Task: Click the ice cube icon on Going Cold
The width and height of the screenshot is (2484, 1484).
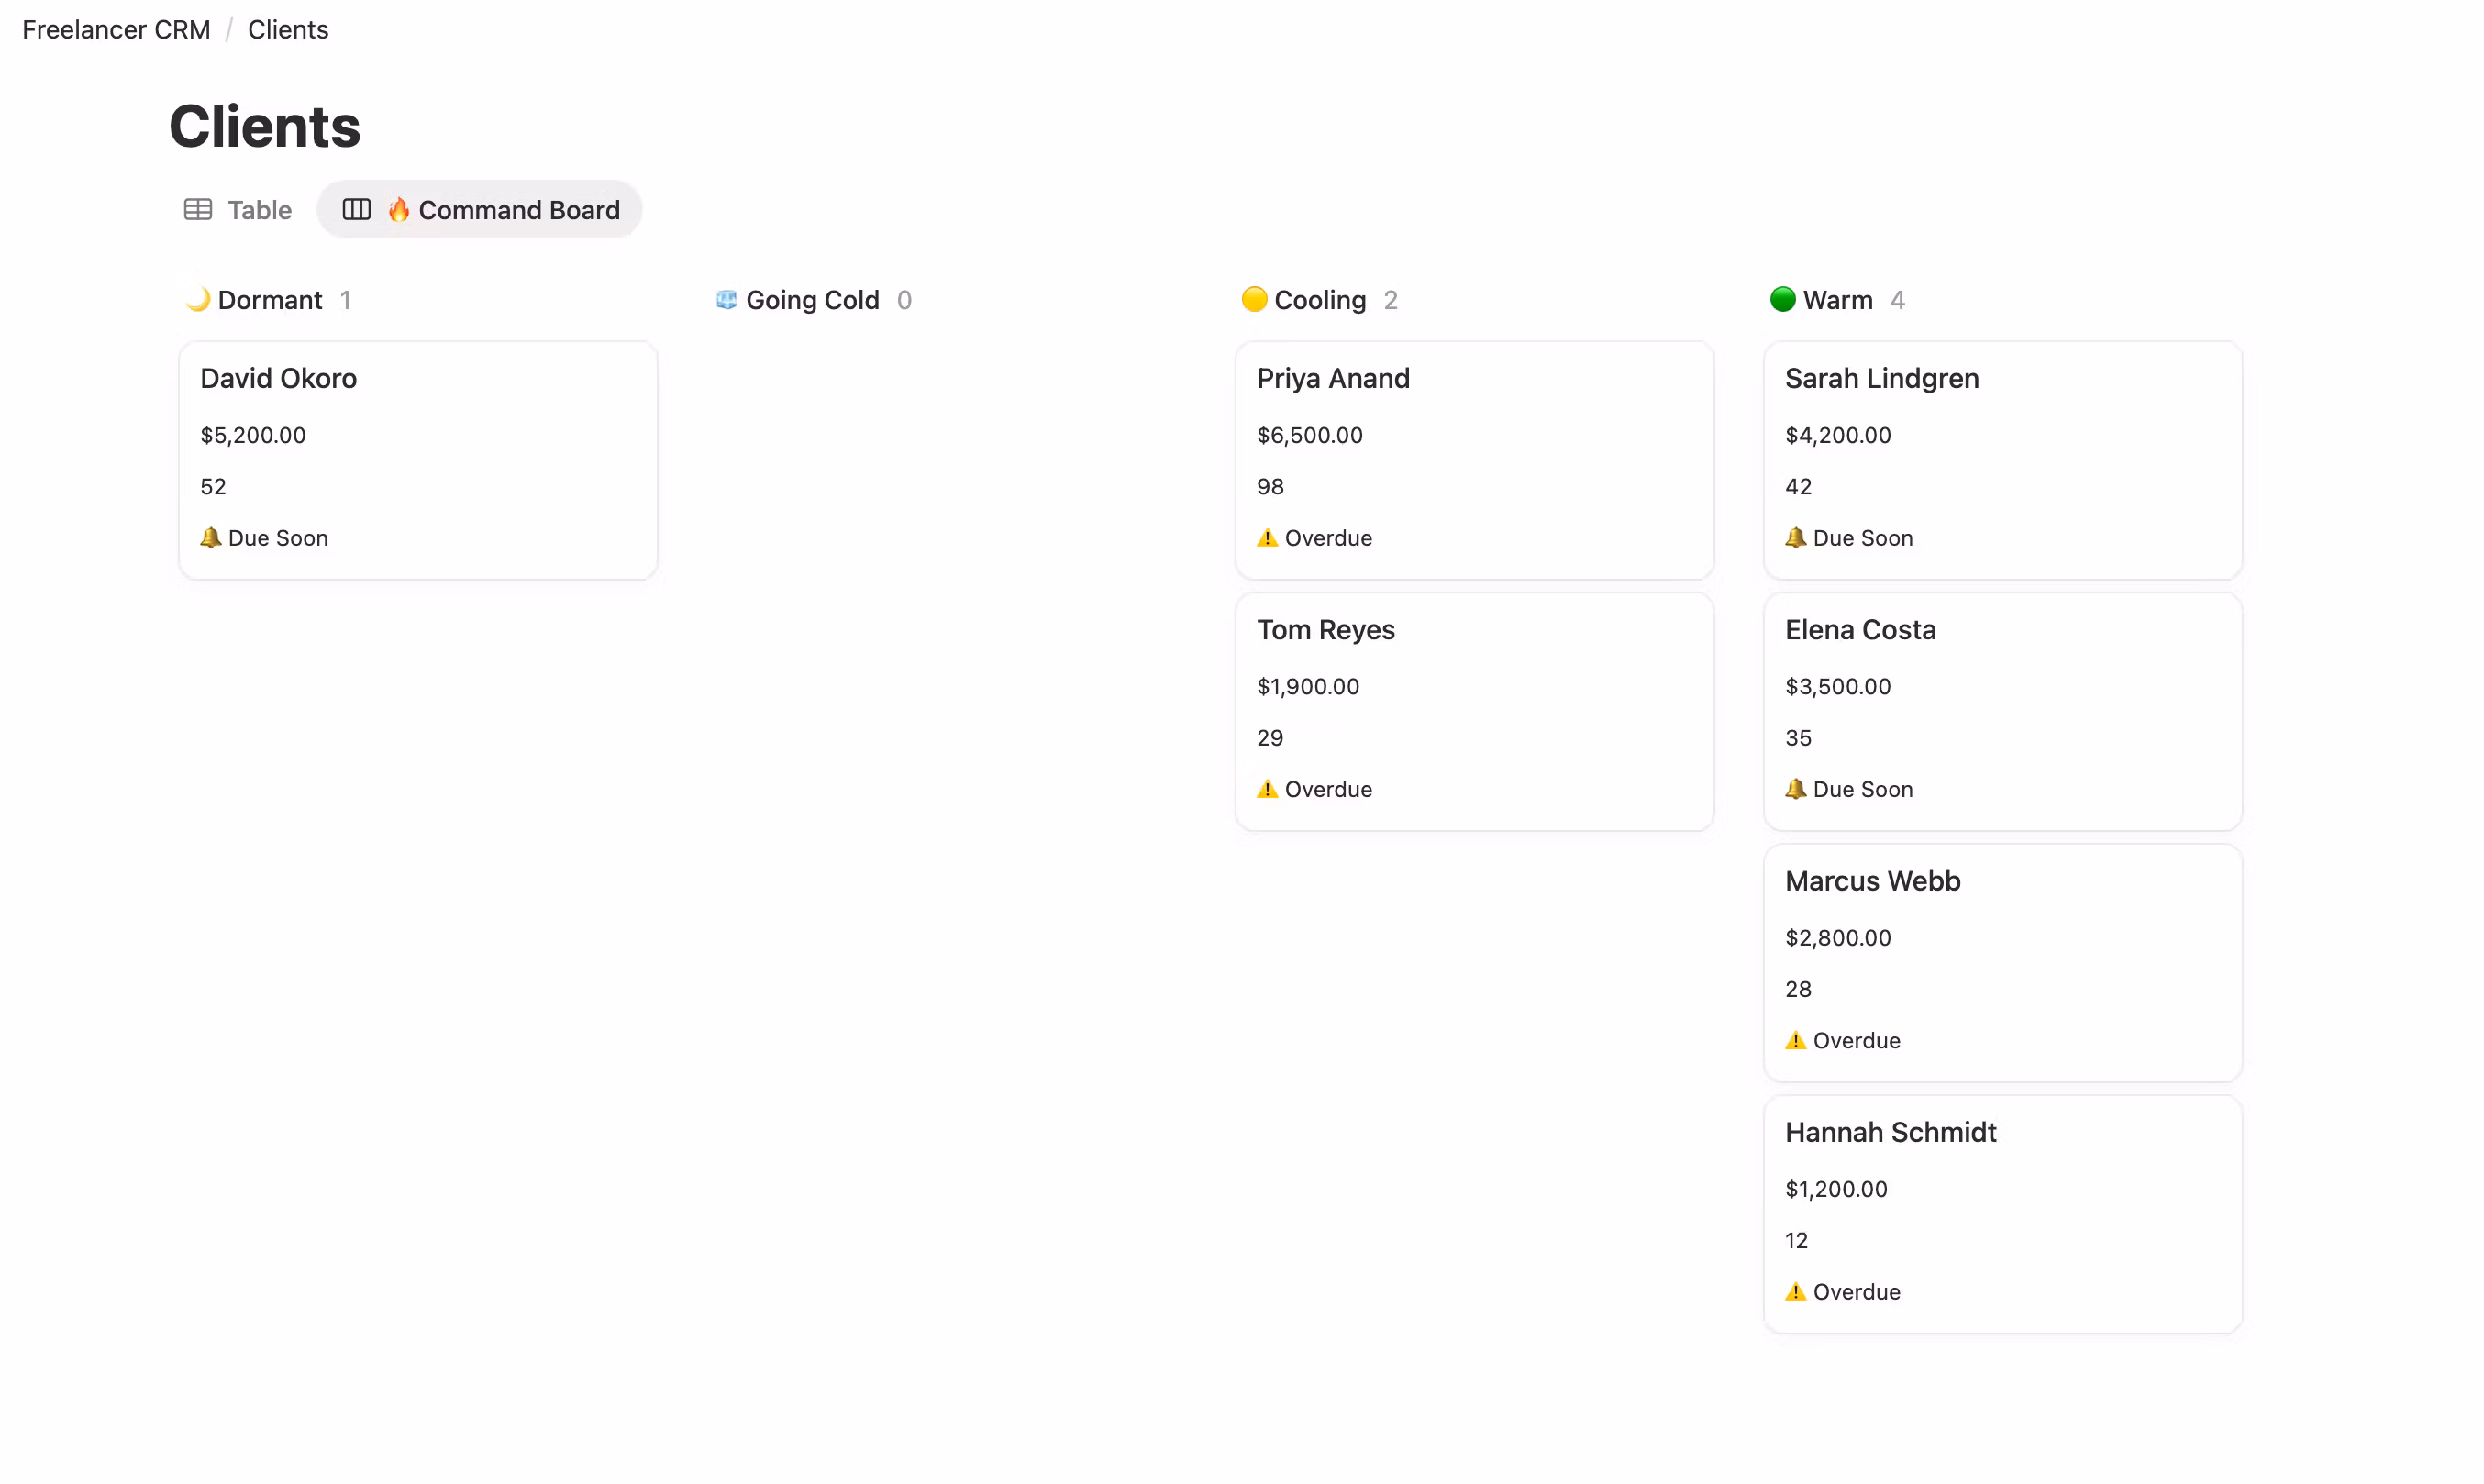Action: coord(726,300)
